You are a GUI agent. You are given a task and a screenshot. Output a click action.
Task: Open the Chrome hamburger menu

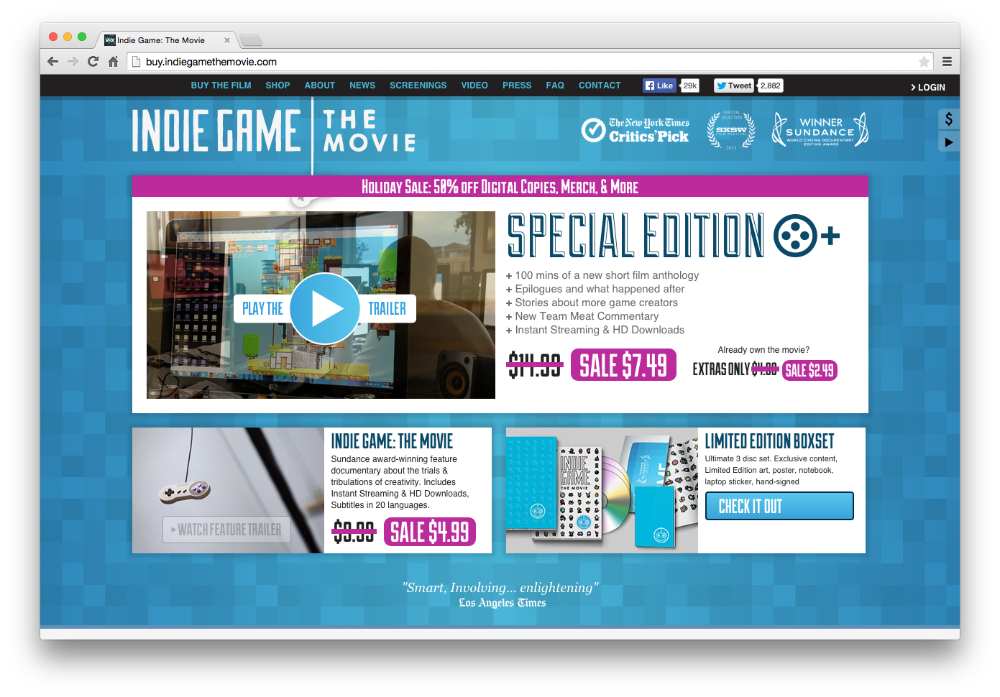coord(947,62)
